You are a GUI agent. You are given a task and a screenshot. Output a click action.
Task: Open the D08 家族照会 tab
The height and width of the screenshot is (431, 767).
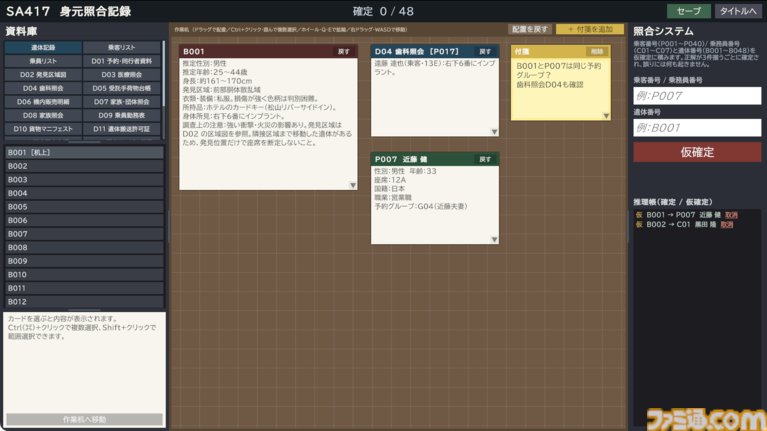point(43,115)
